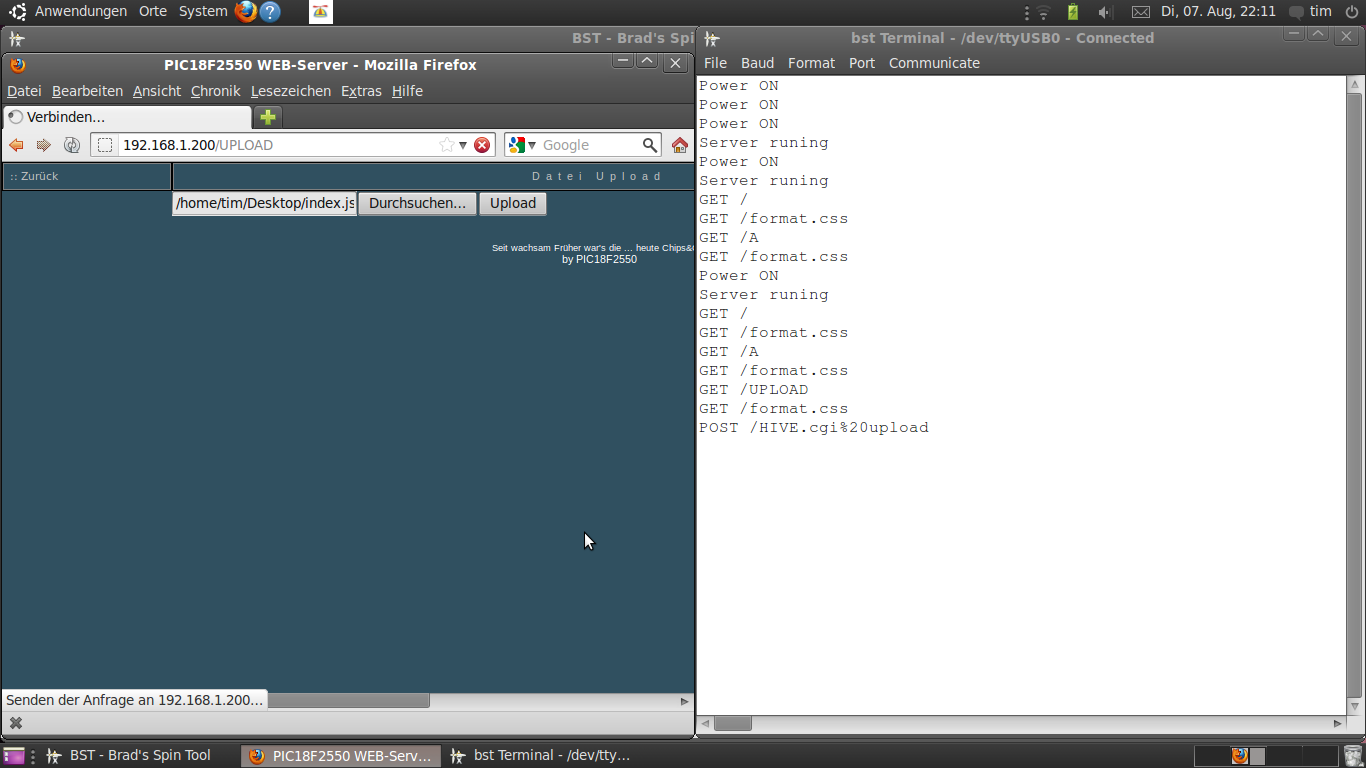Screen dimensions: 1366x768
Task: Open the help icon in top panel
Action: click(270, 12)
